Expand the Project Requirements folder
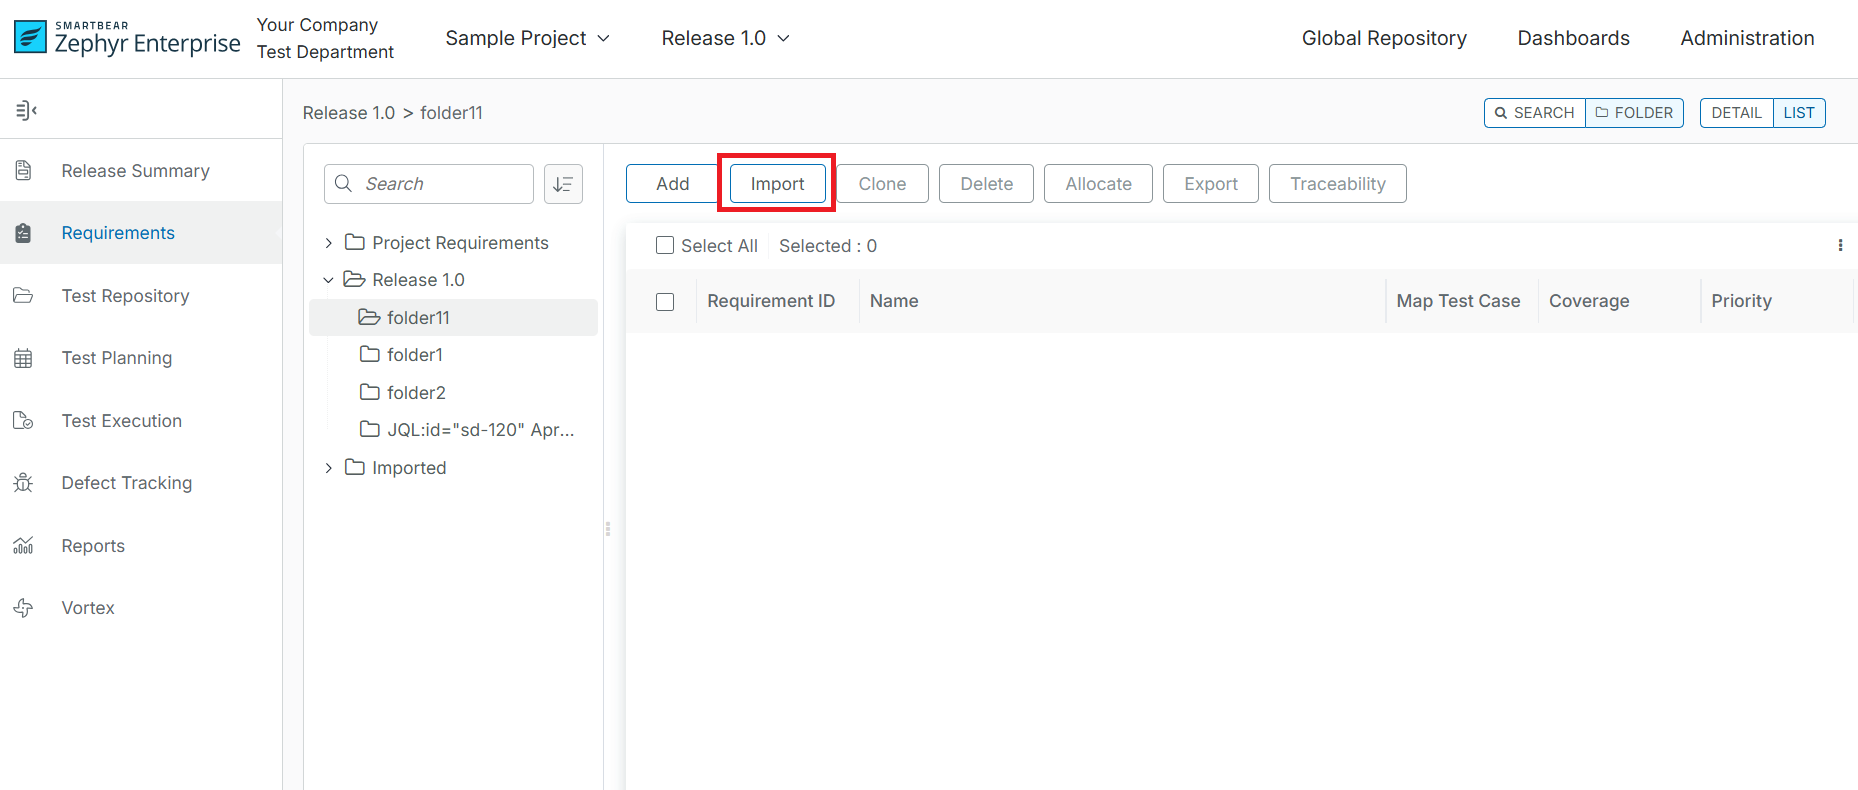 click(328, 243)
